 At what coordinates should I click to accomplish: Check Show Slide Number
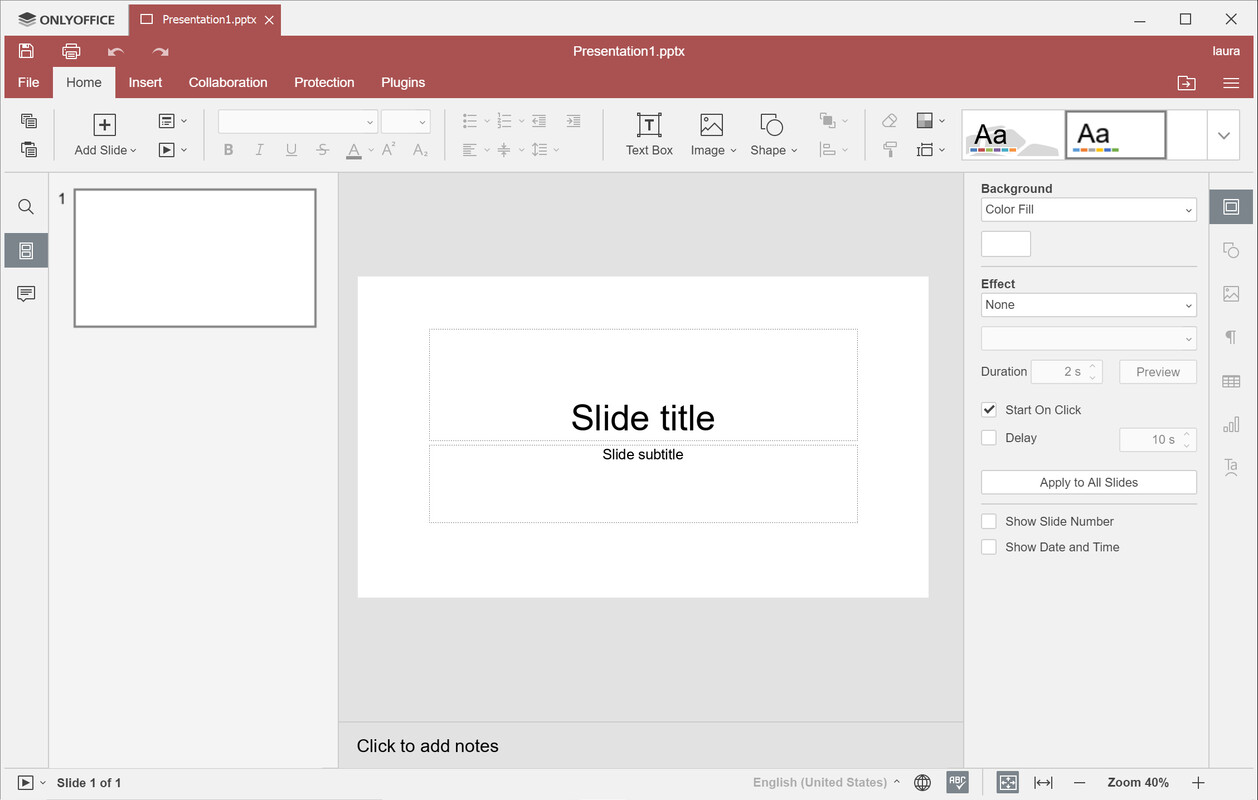(989, 521)
